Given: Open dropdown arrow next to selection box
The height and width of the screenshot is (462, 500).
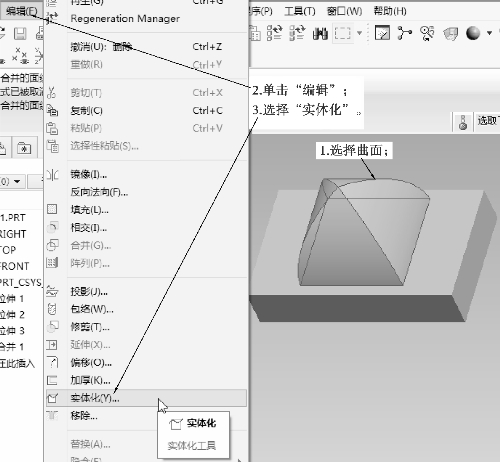Looking at the screenshot, I should [359, 33].
